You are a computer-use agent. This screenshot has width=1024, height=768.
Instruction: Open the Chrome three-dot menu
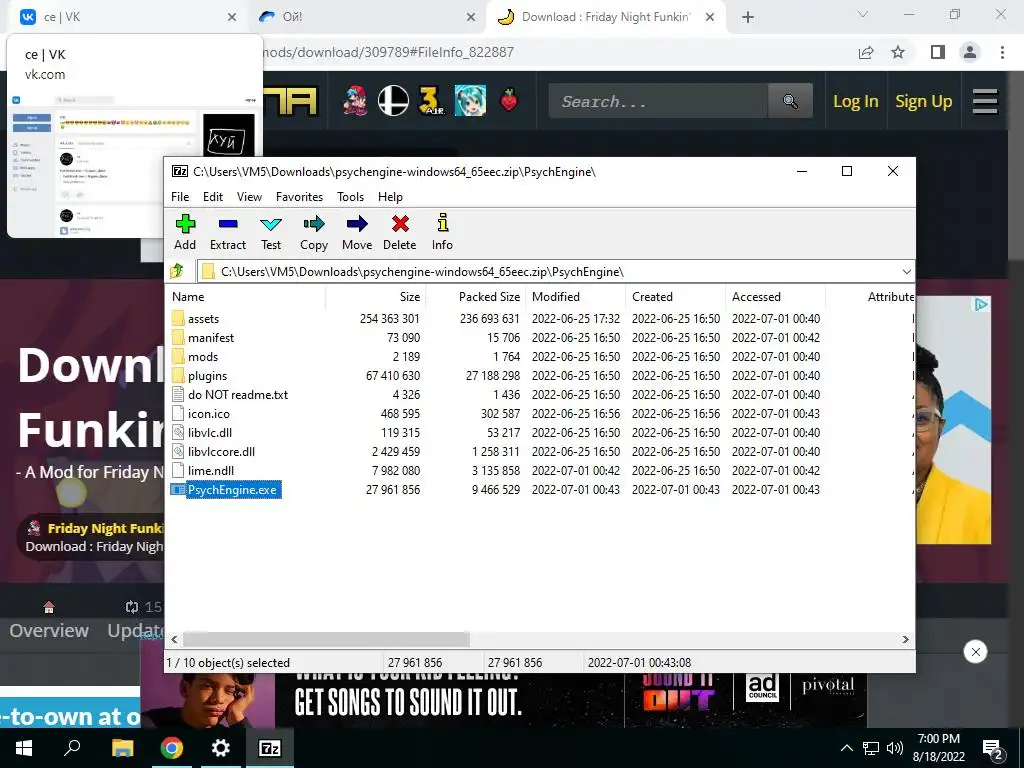point(1002,52)
